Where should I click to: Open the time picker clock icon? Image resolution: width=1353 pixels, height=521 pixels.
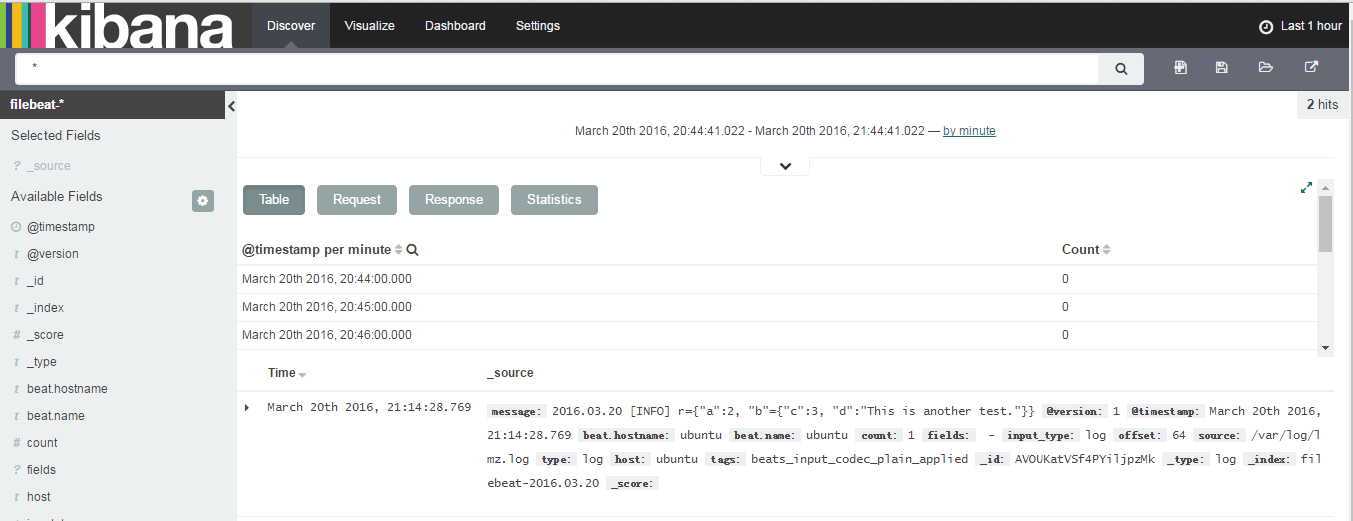point(1265,27)
